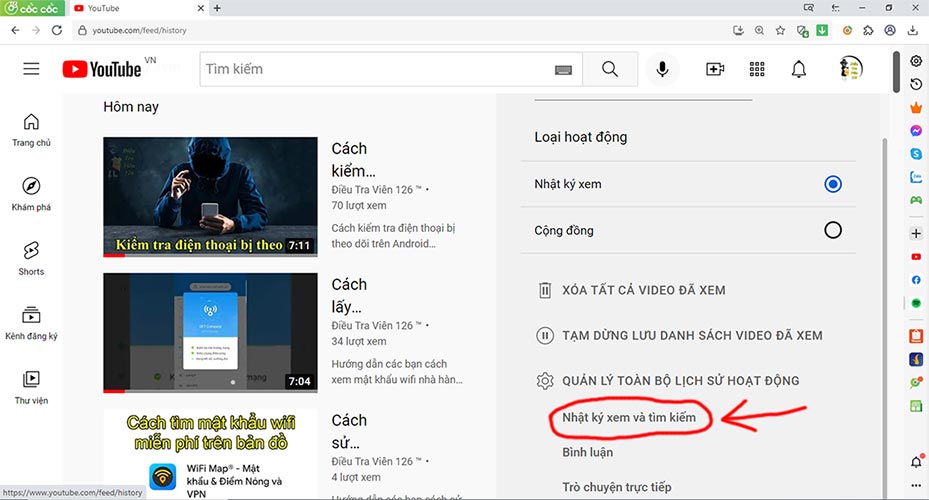
Task: Open Bình luận link
Action: [x=588, y=452]
